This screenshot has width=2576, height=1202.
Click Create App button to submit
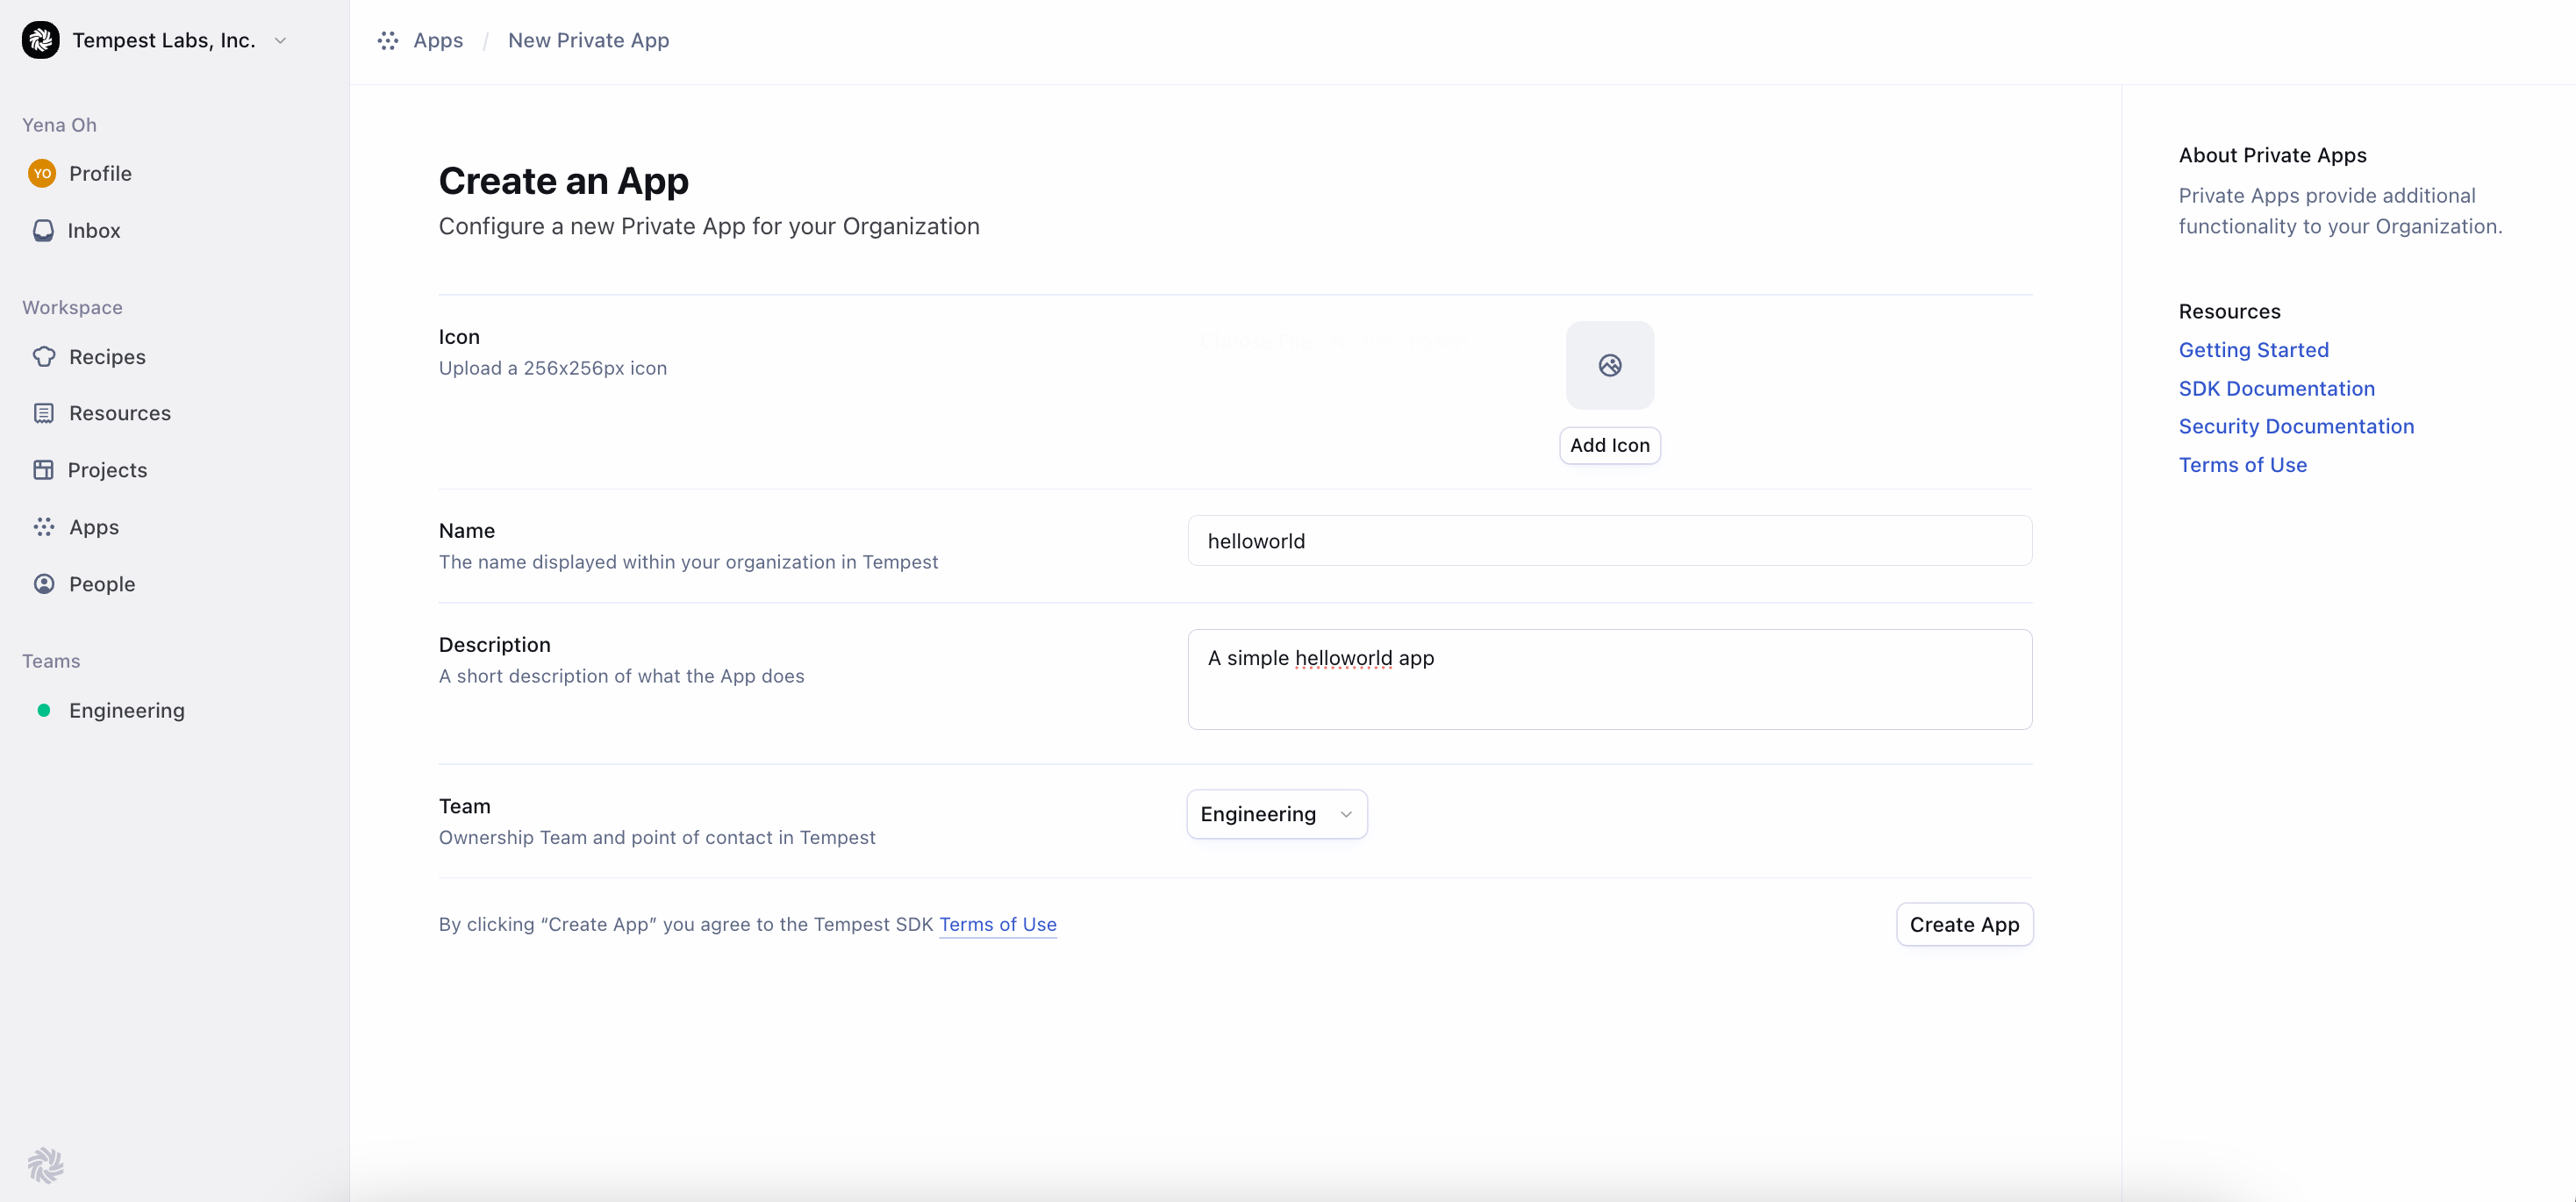(1964, 923)
